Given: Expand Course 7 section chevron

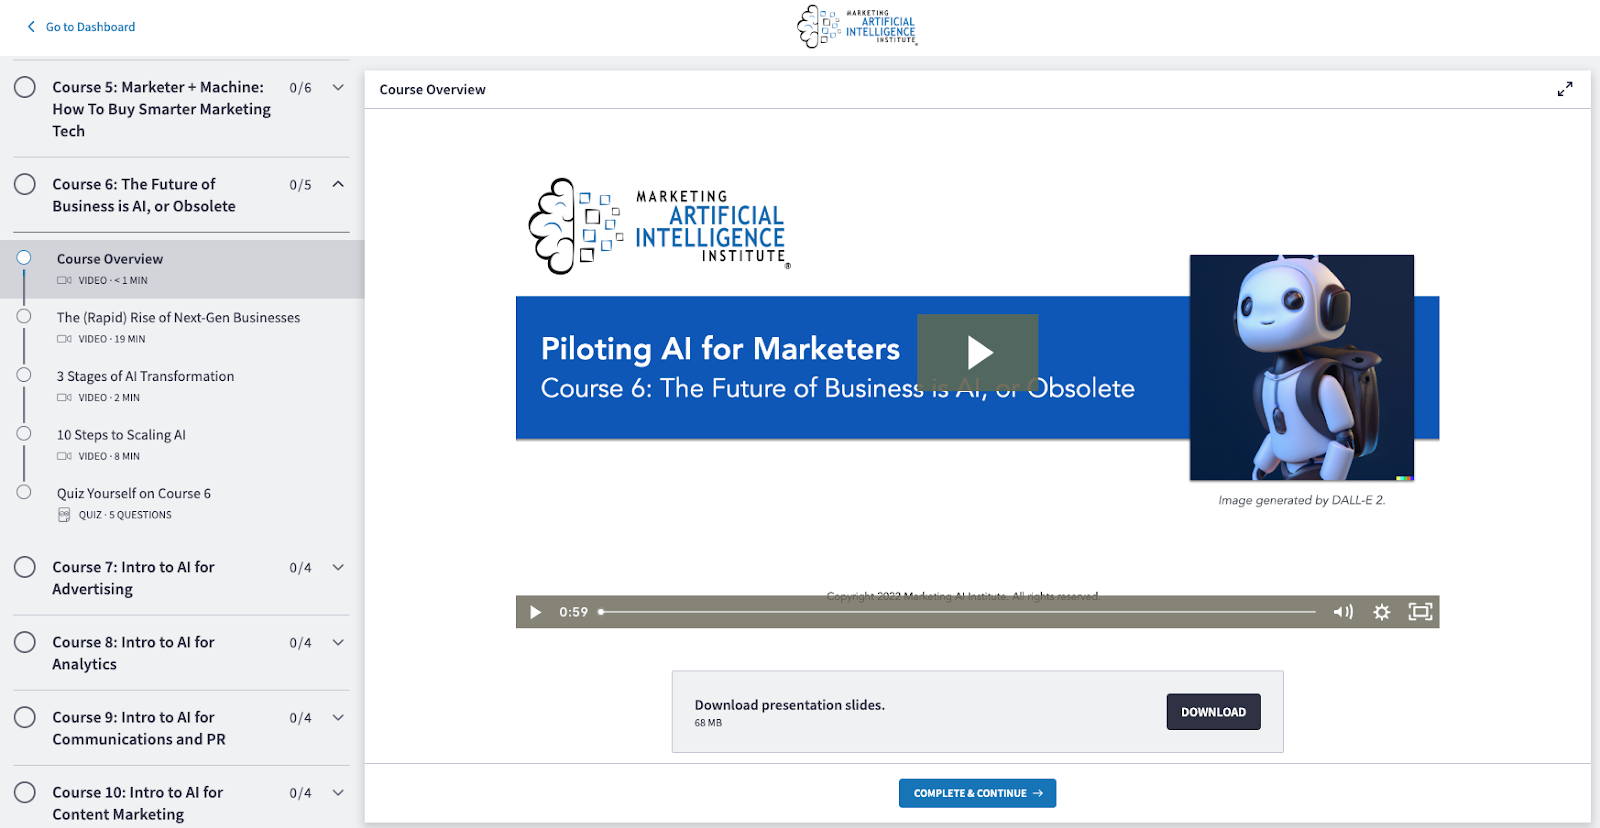Looking at the screenshot, I should tap(338, 568).
